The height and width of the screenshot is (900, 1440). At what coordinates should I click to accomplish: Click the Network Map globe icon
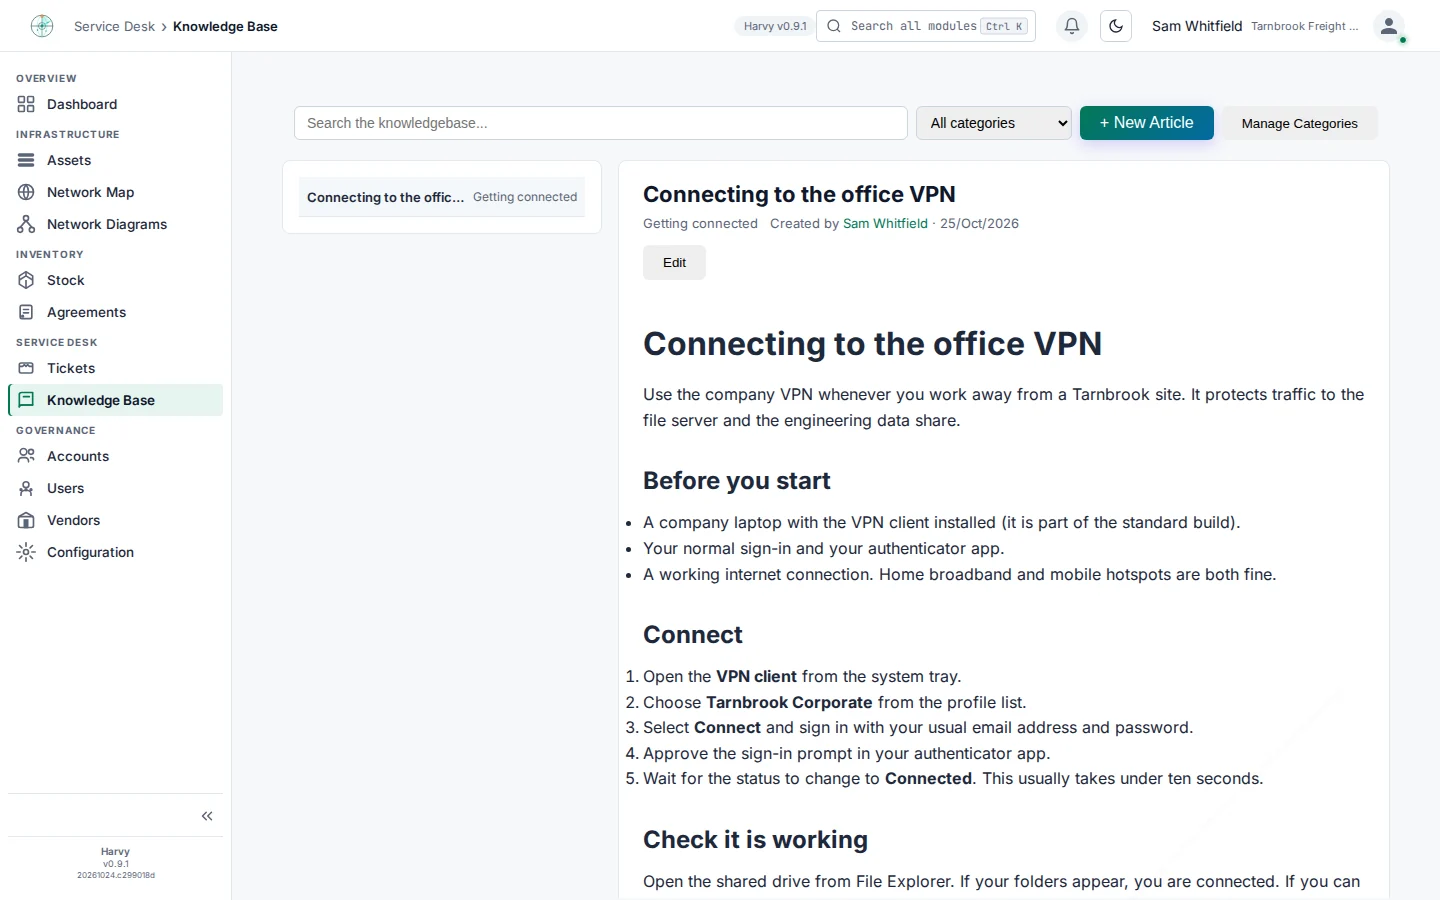click(x=26, y=192)
